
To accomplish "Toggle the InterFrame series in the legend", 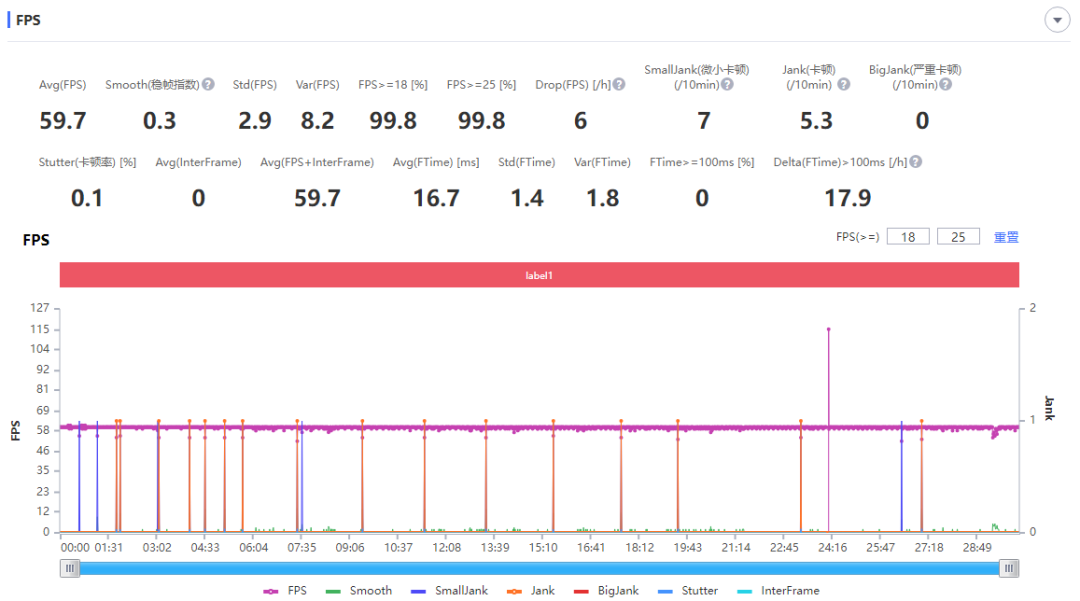I will [778, 591].
